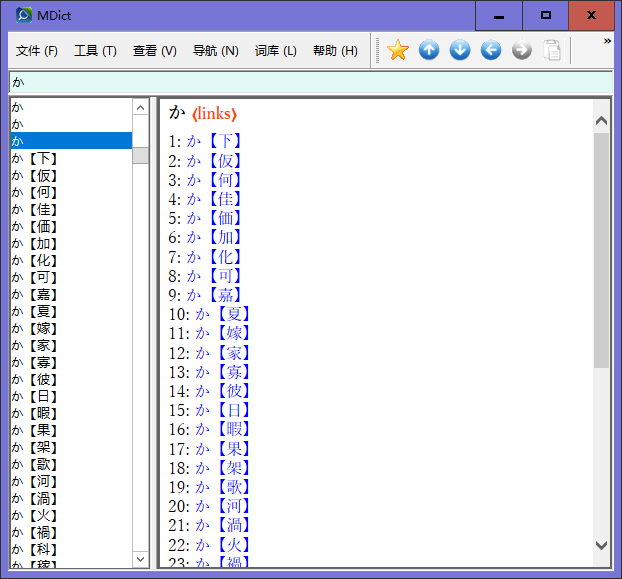
Task: Select か【禍】 in the word list
Action: 71,532
